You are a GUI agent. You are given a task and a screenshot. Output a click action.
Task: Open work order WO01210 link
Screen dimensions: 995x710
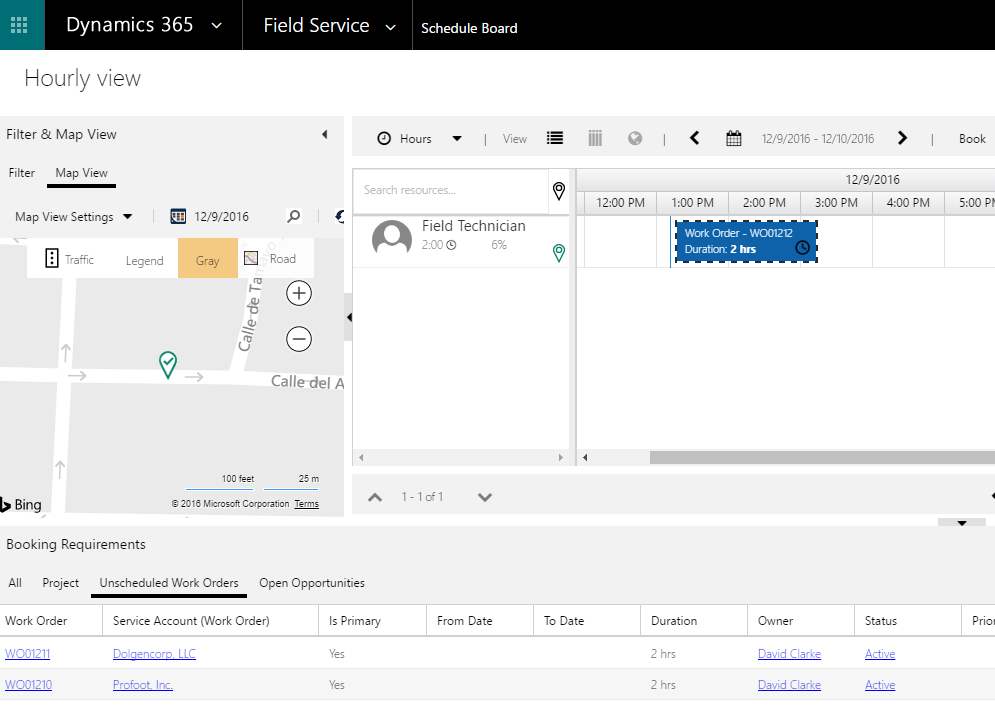29,685
